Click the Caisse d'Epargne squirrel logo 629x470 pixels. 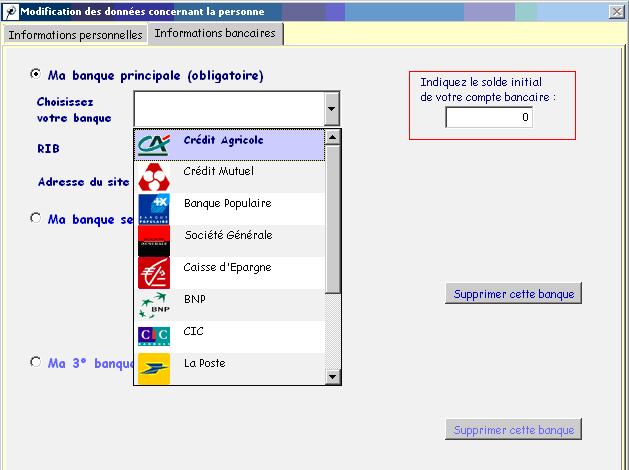pyautogui.click(x=154, y=273)
